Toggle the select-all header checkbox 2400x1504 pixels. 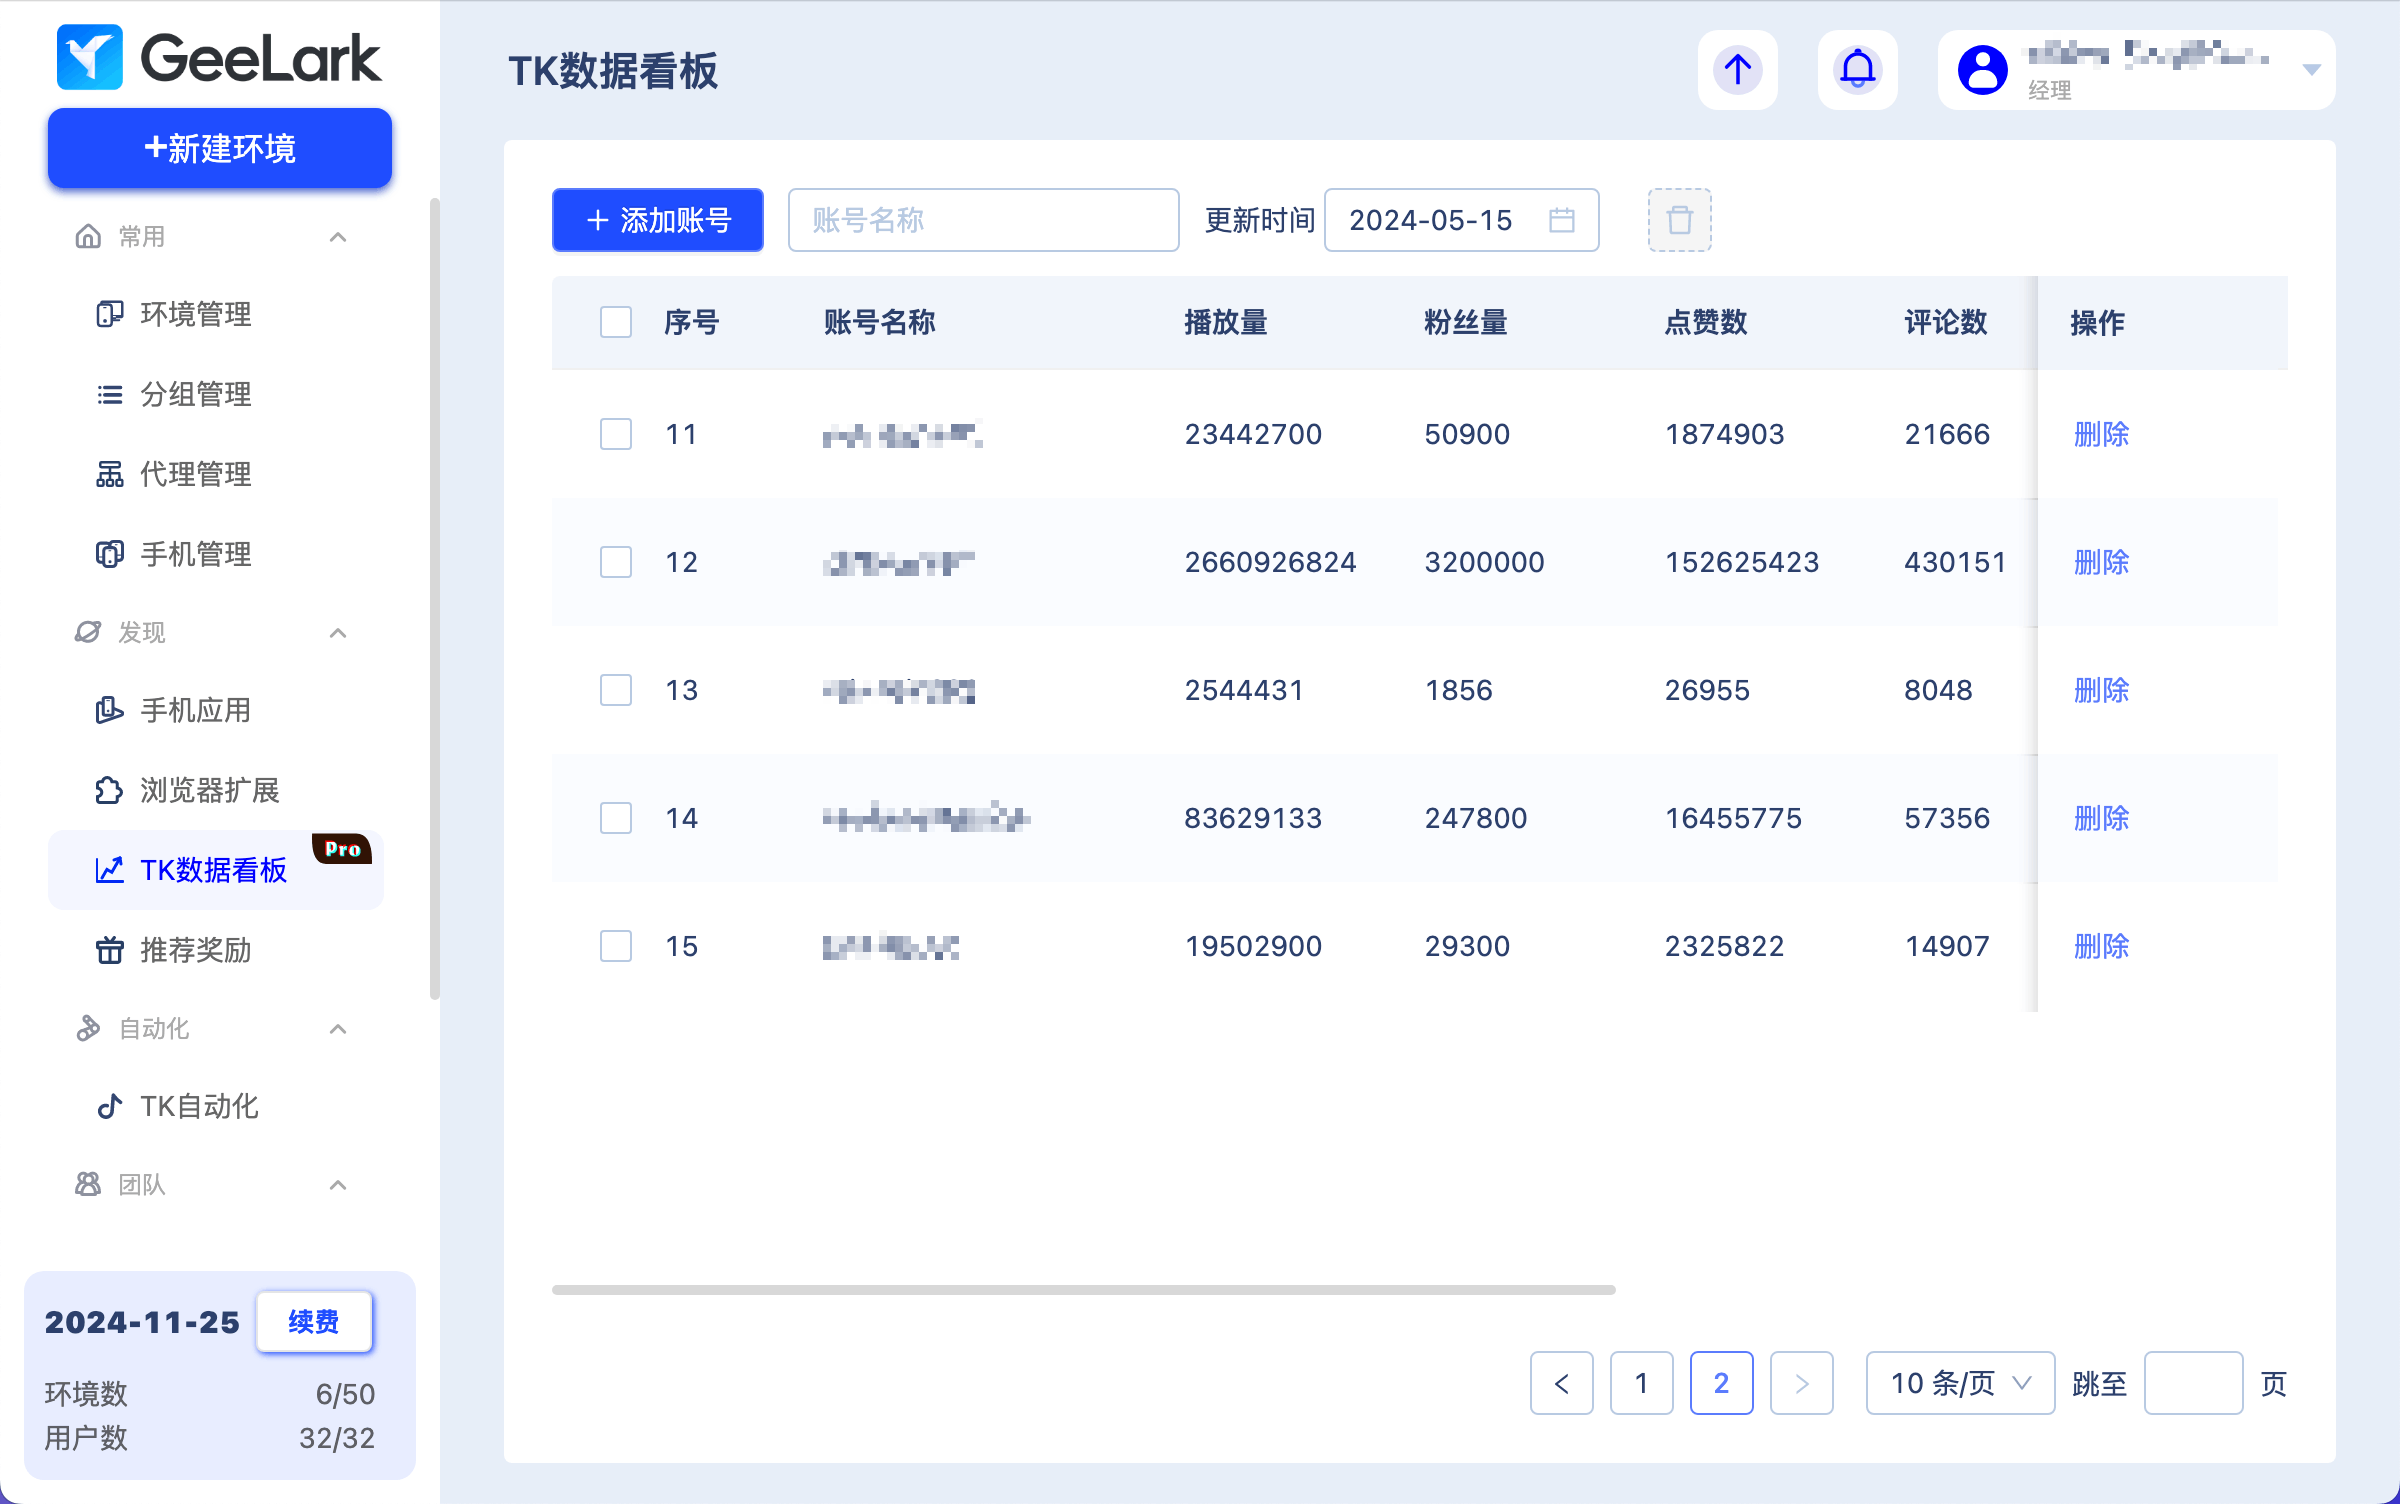tap(616, 322)
